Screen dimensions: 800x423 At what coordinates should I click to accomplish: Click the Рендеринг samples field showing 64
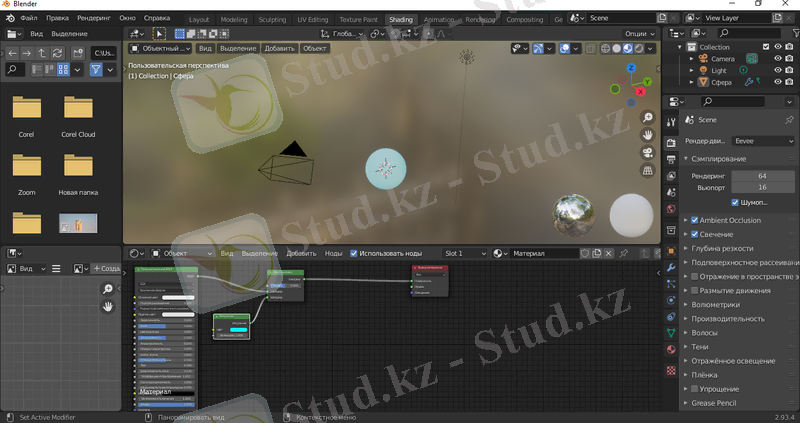[x=762, y=175]
